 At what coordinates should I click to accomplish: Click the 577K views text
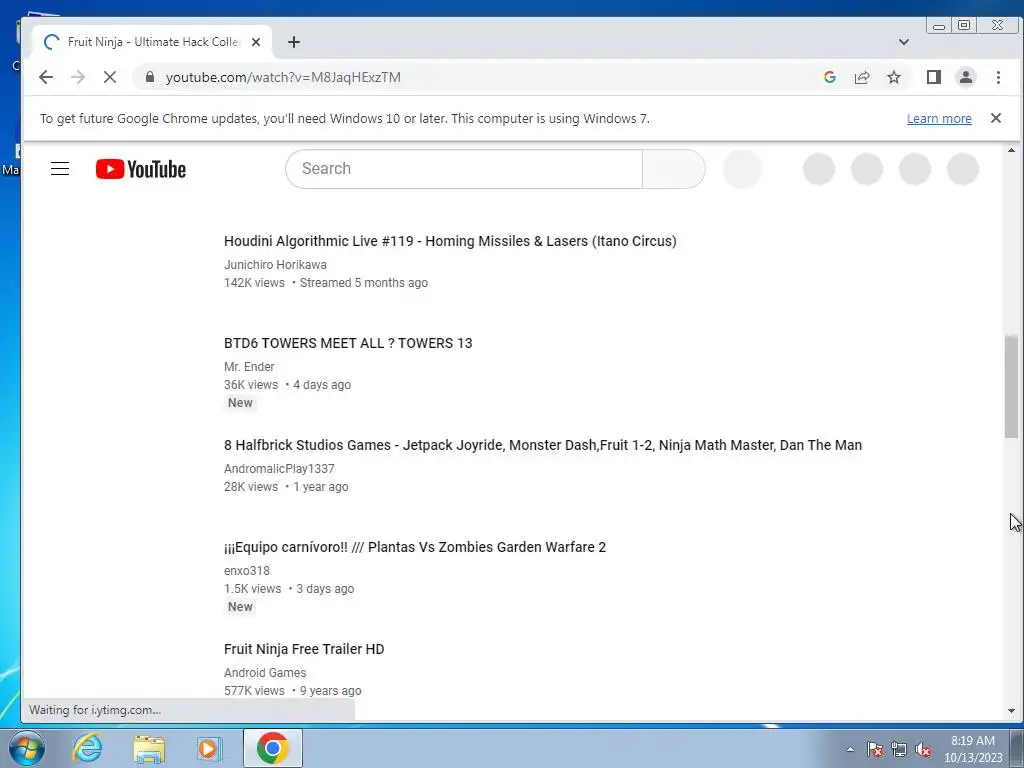pyautogui.click(x=254, y=690)
